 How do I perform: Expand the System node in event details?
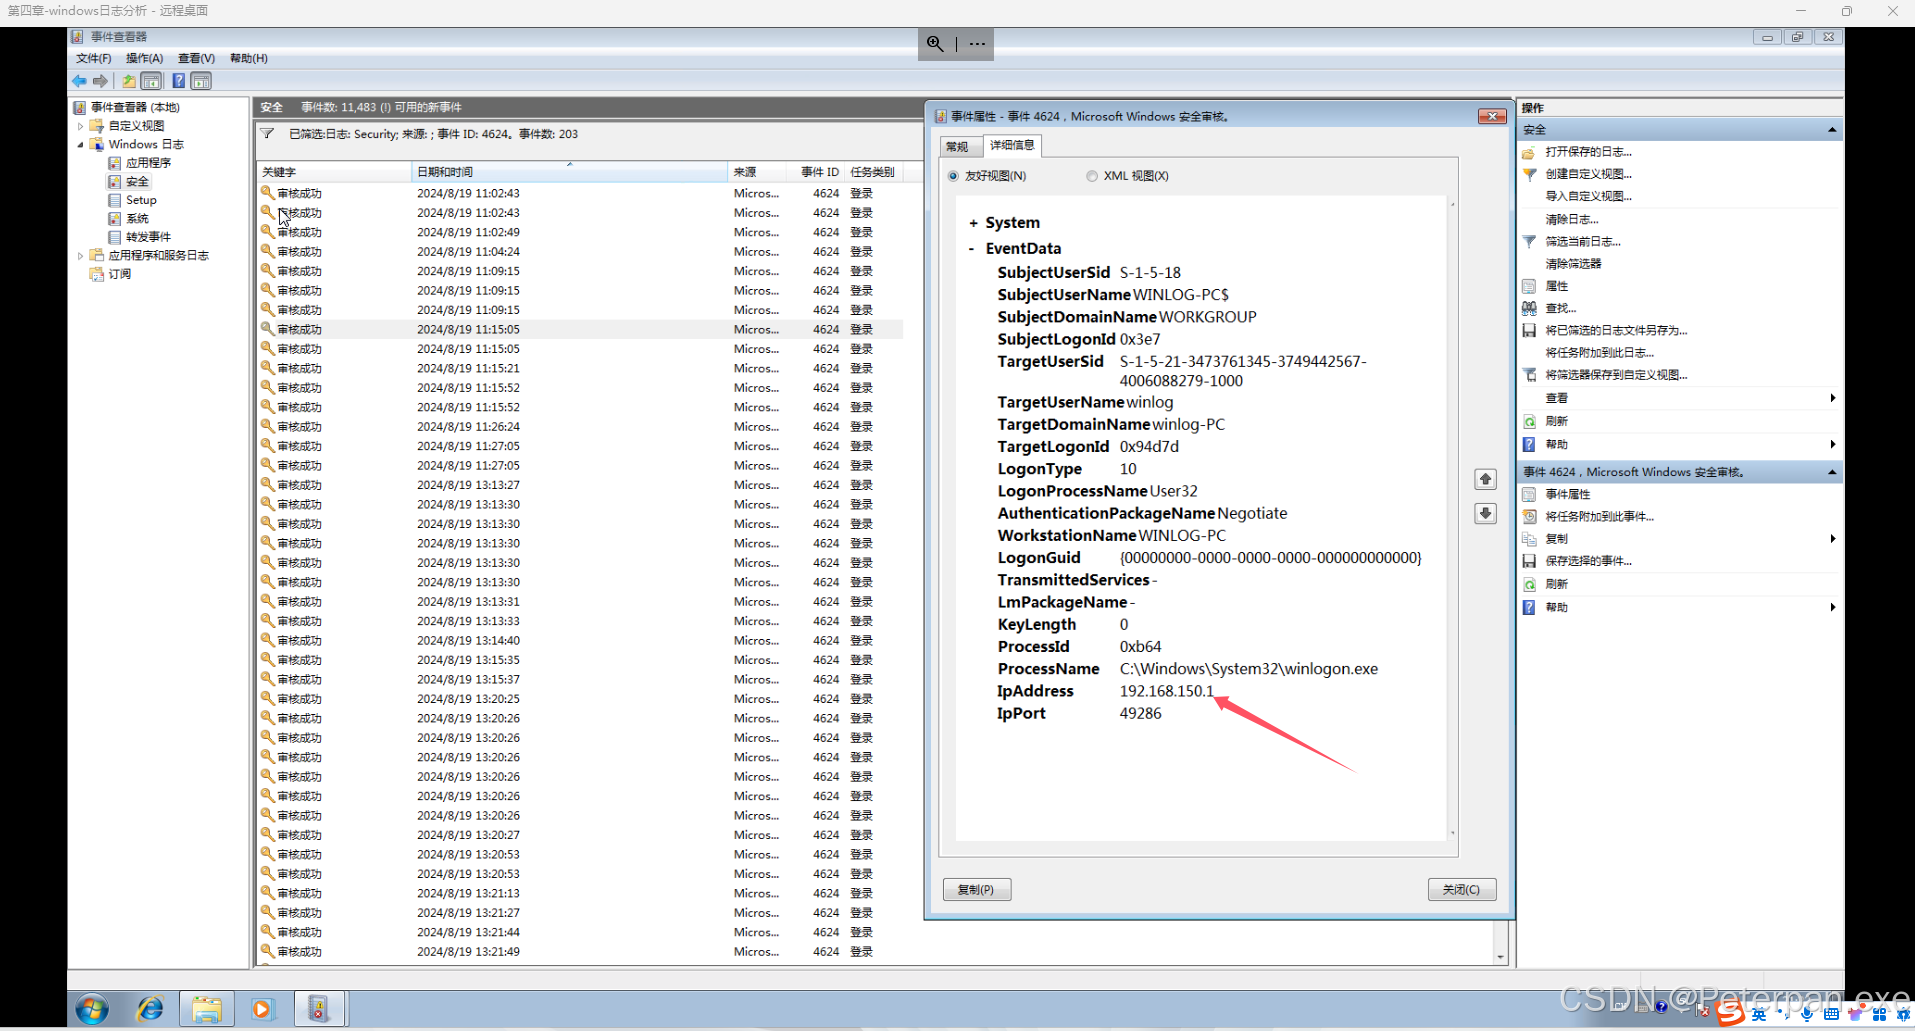(973, 223)
